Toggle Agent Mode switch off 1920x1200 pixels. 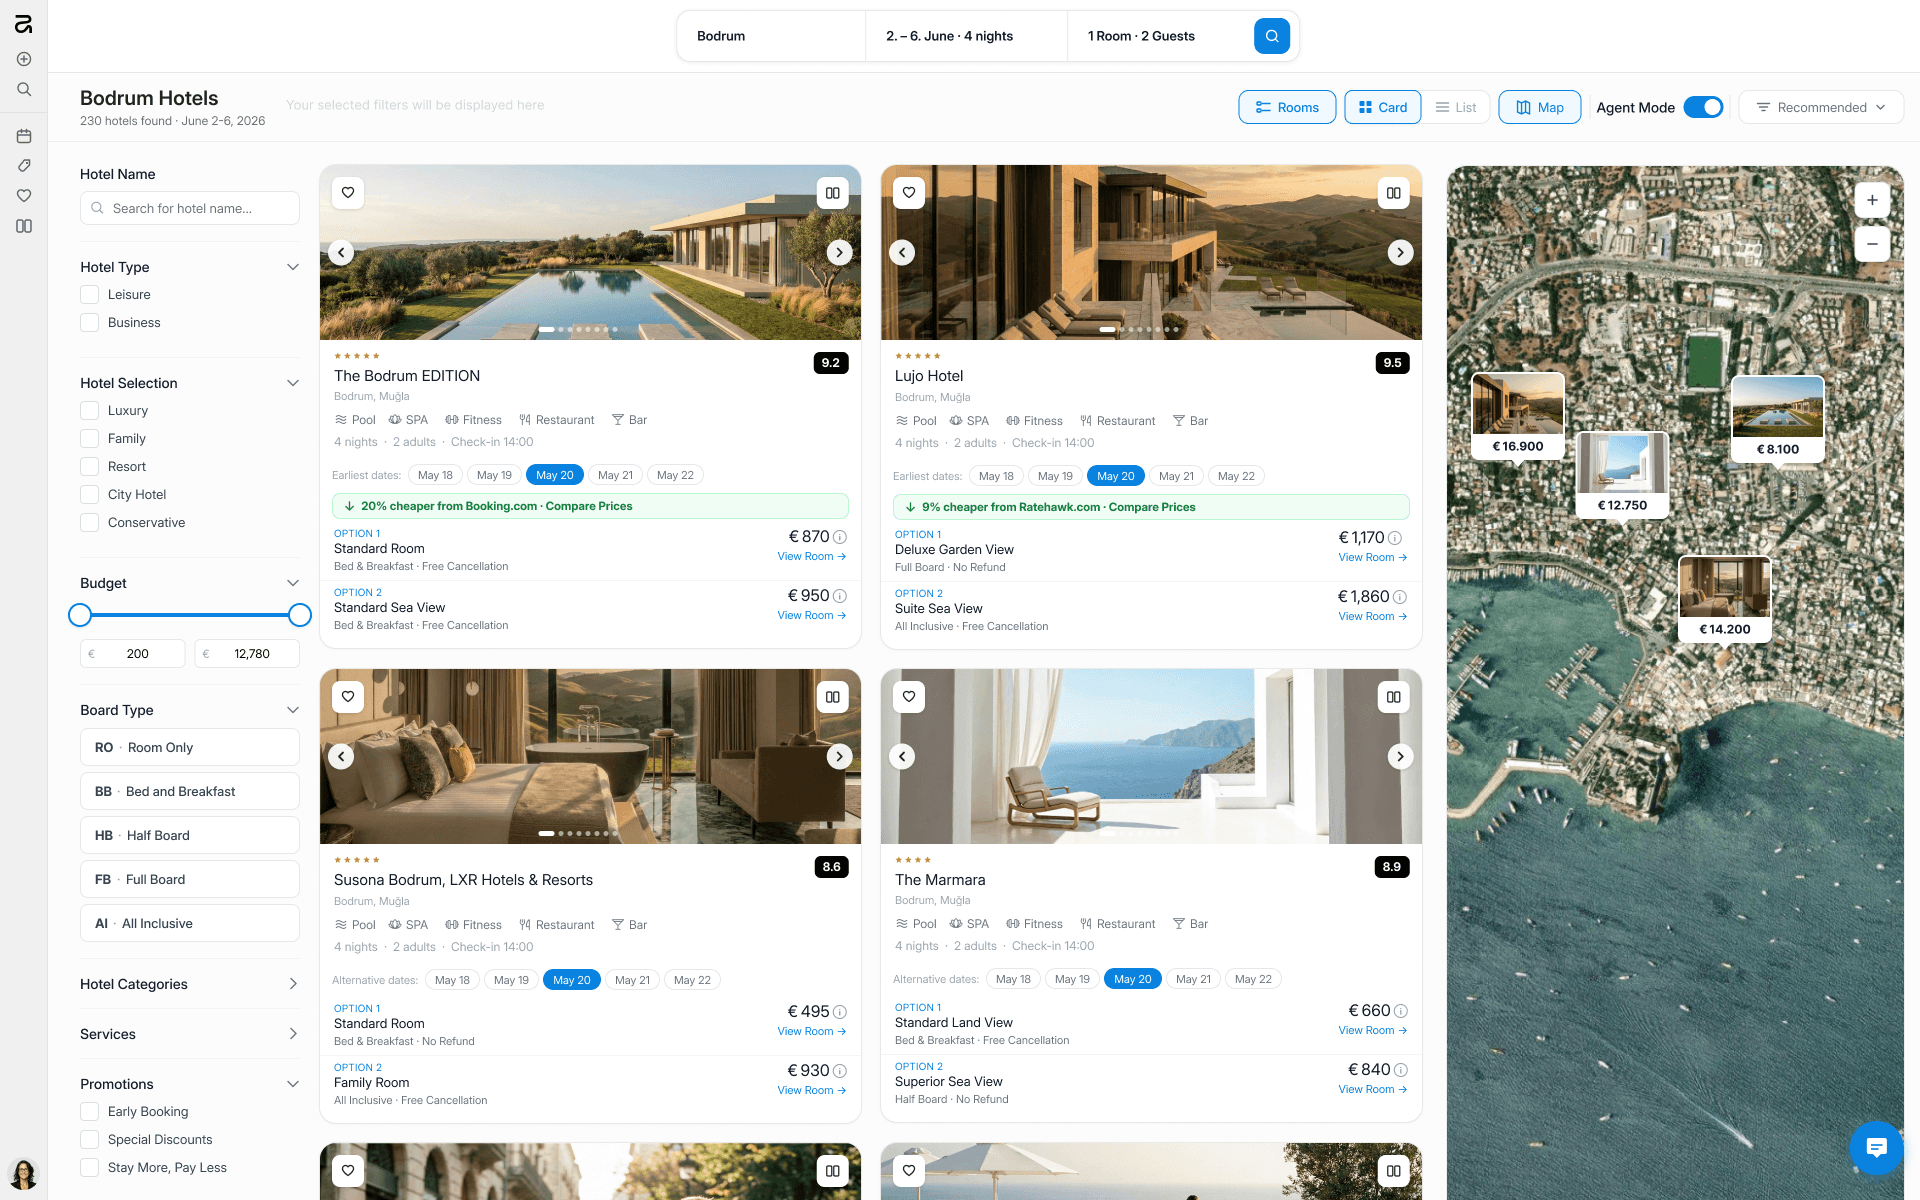tap(1703, 107)
